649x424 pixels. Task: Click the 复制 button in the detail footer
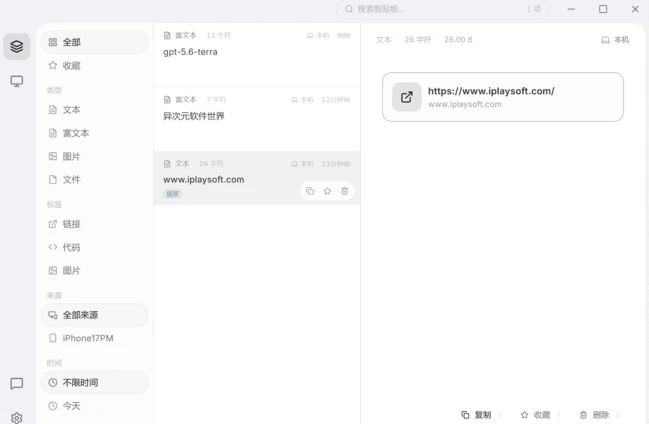click(476, 415)
